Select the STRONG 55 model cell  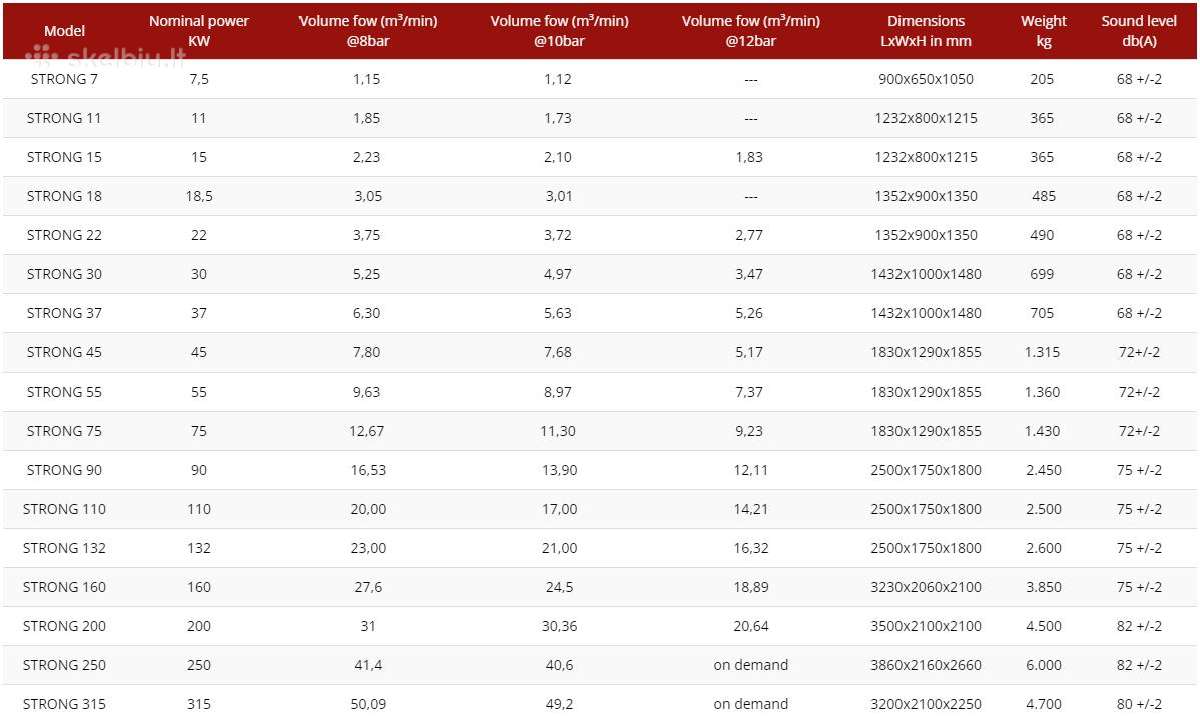tap(64, 392)
